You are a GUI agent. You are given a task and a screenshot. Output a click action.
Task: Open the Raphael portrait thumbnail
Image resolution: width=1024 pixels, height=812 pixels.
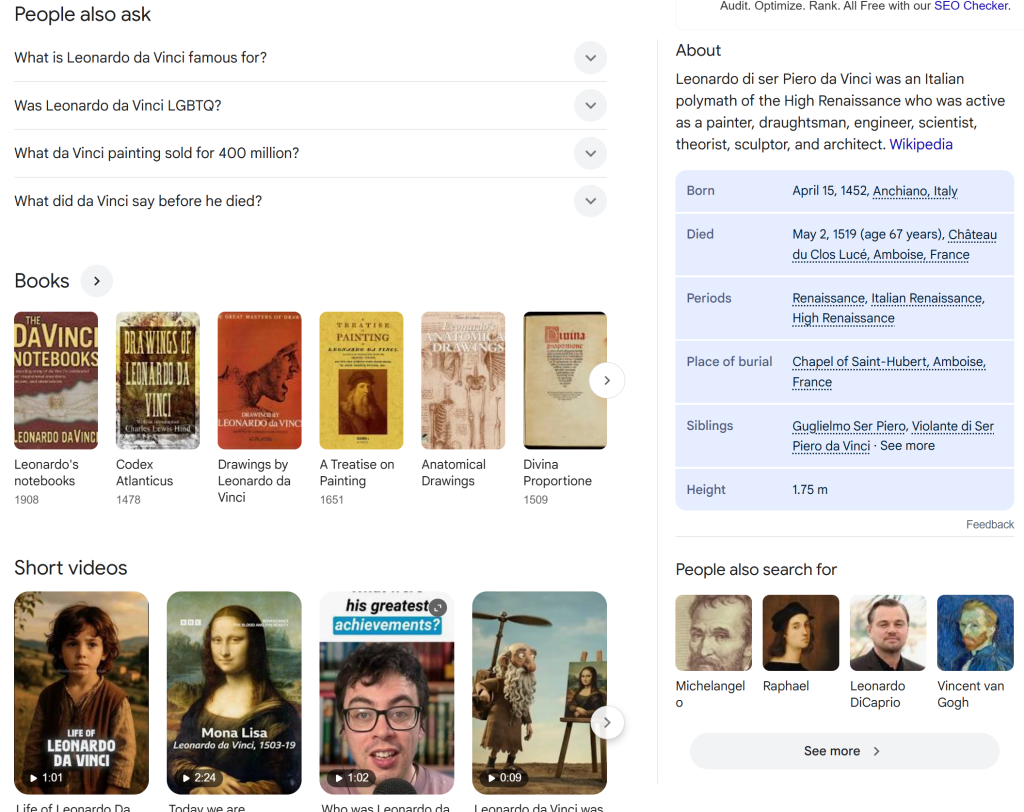coord(801,633)
